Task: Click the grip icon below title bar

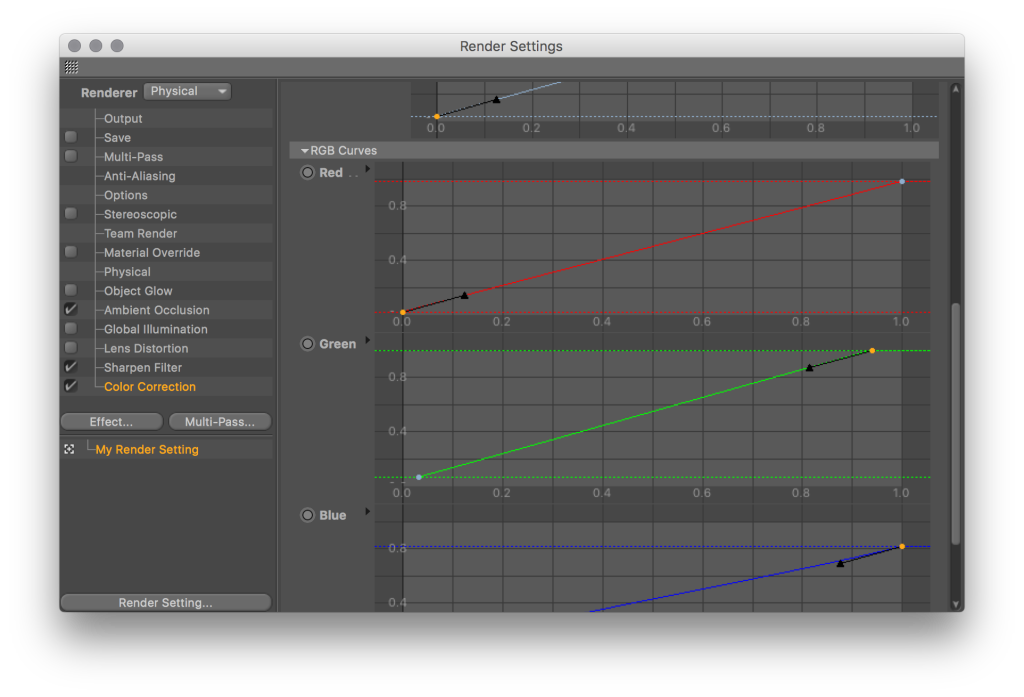Action: coord(72,67)
